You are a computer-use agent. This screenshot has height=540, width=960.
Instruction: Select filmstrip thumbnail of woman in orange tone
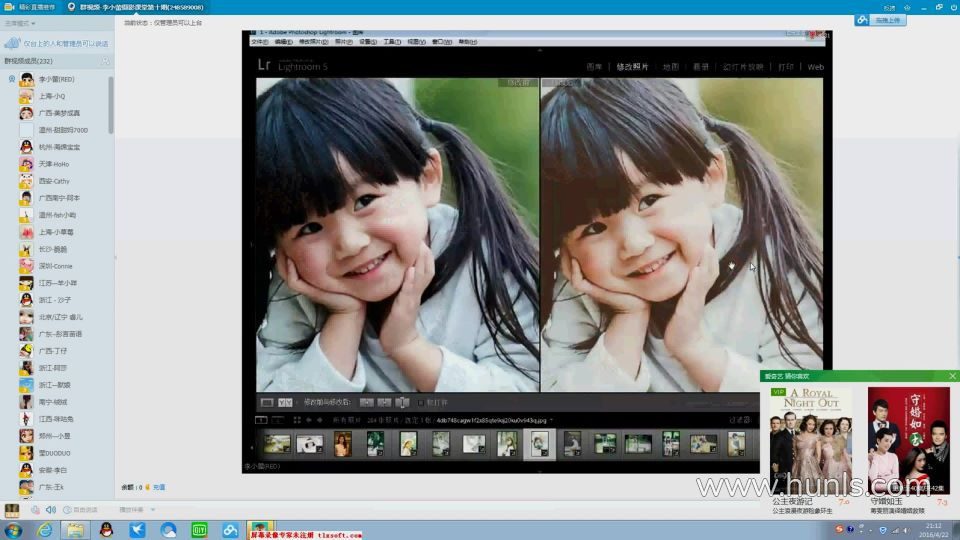(x=342, y=444)
